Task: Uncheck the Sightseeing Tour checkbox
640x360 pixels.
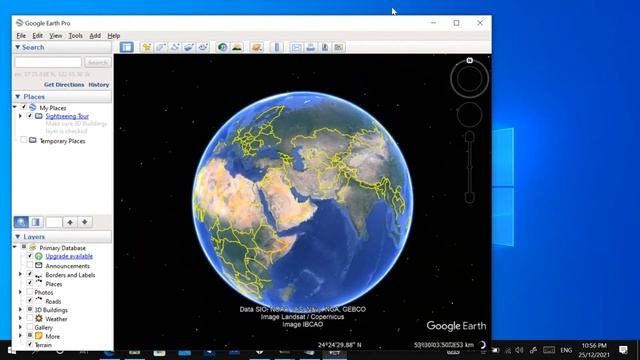Action: pyautogui.click(x=30, y=116)
